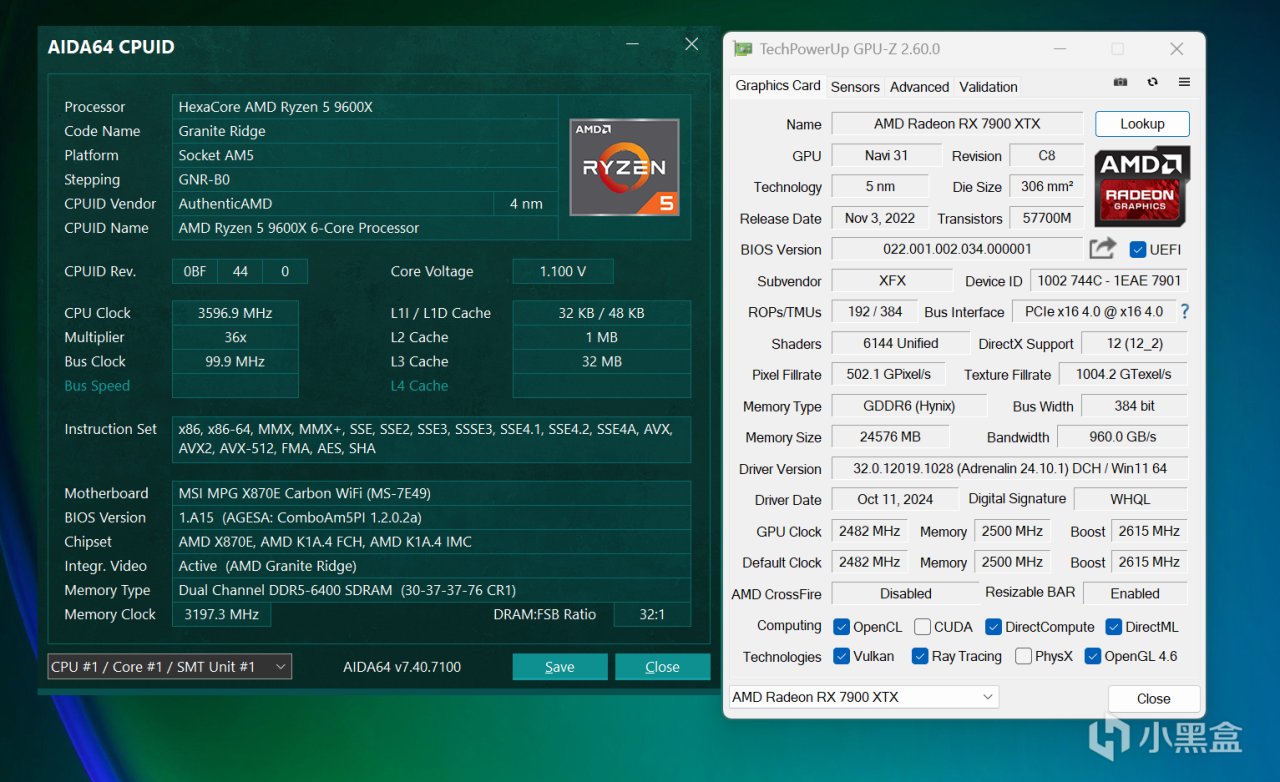The width and height of the screenshot is (1280, 782).
Task: Click the Ryzen 5 badge in AIDA64
Action: pos(625,167)
